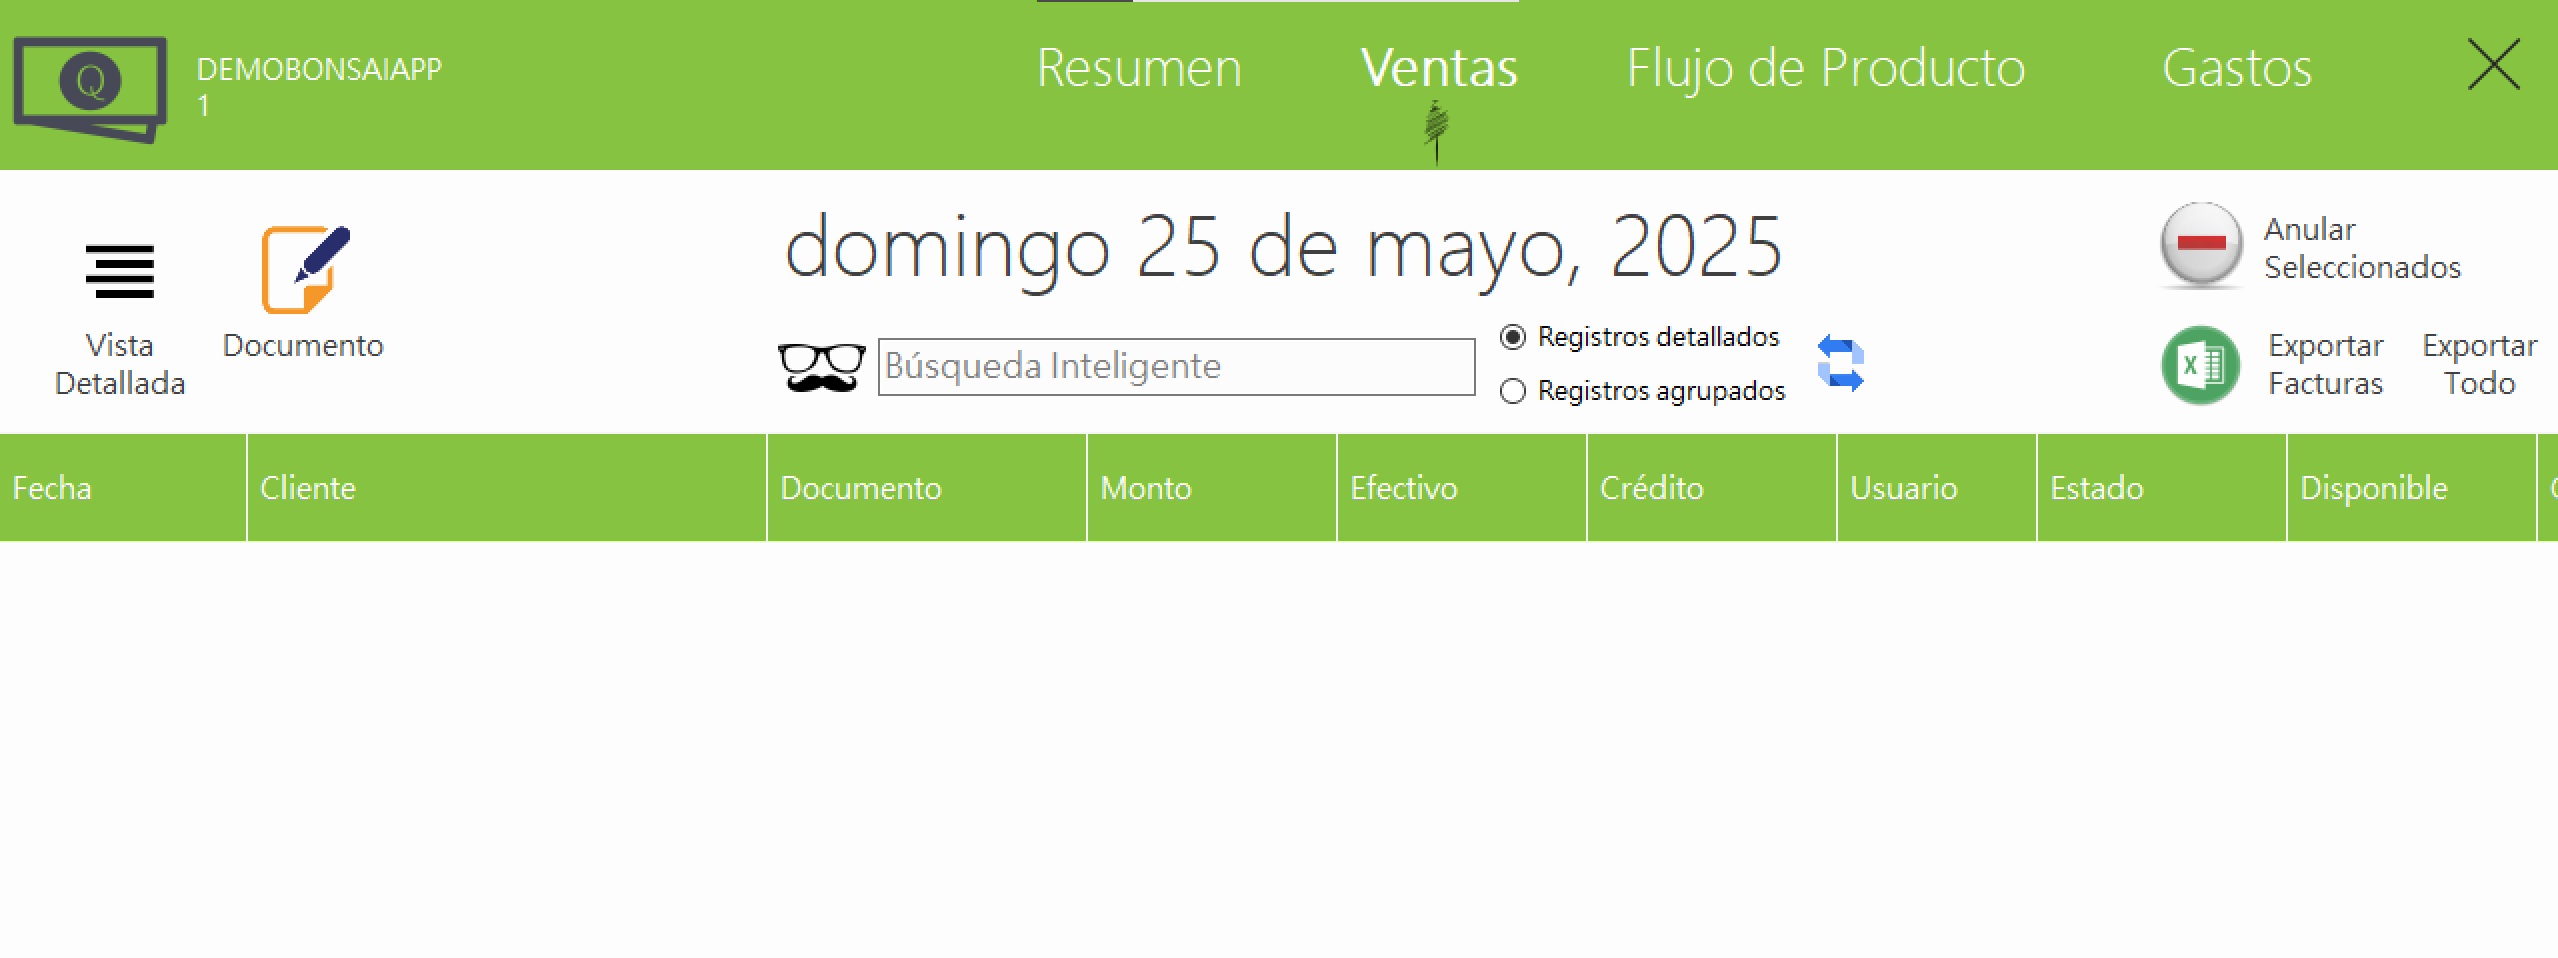This screenshot has width=2558, height=958.
Task: Sort by the Fecha column header
Action: 52,488
